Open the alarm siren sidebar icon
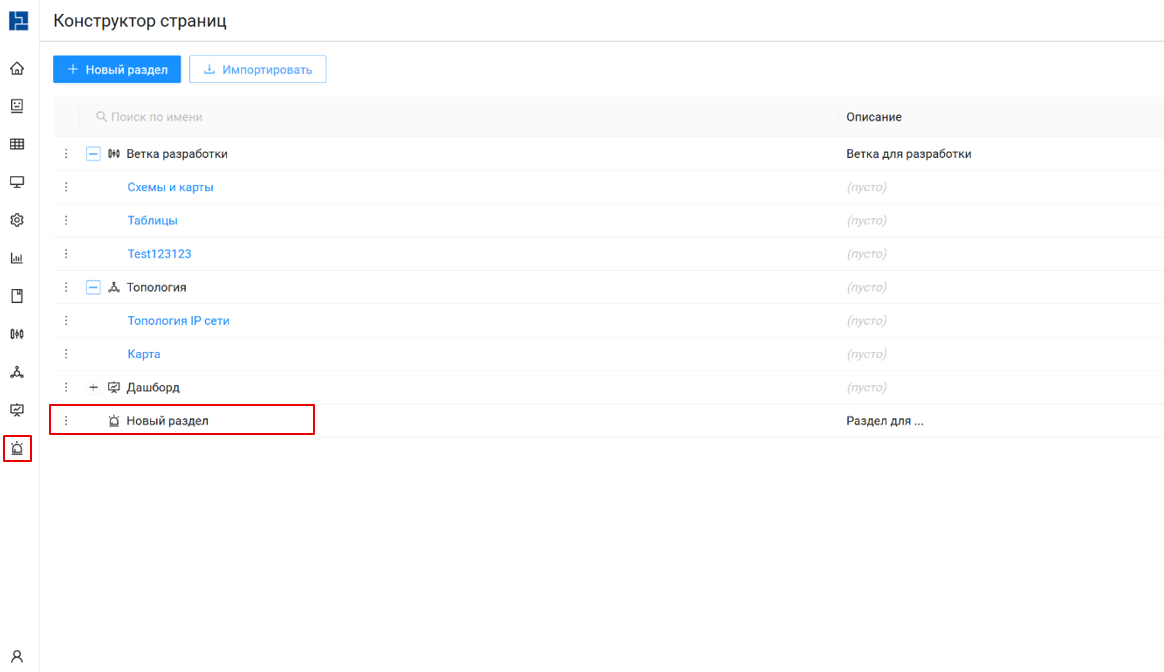This screenshot has width=1164, height=672. 17,449
